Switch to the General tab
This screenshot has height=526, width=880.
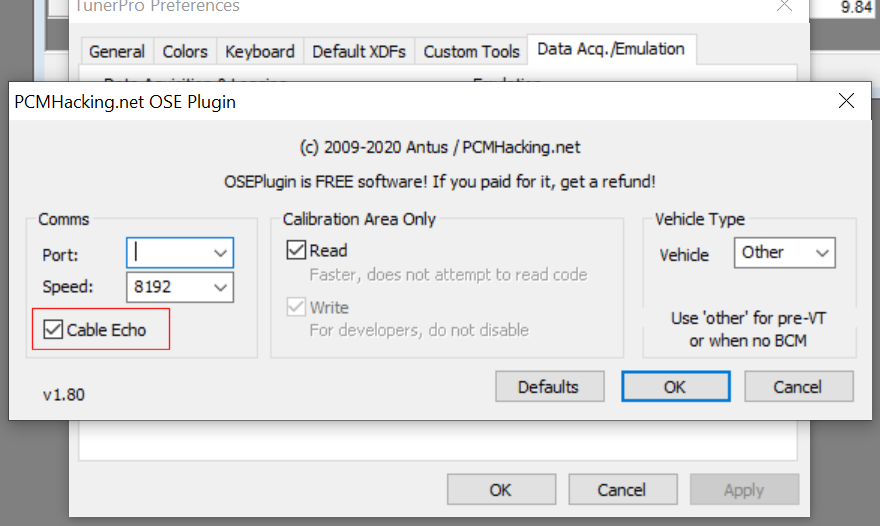point(117,52)
